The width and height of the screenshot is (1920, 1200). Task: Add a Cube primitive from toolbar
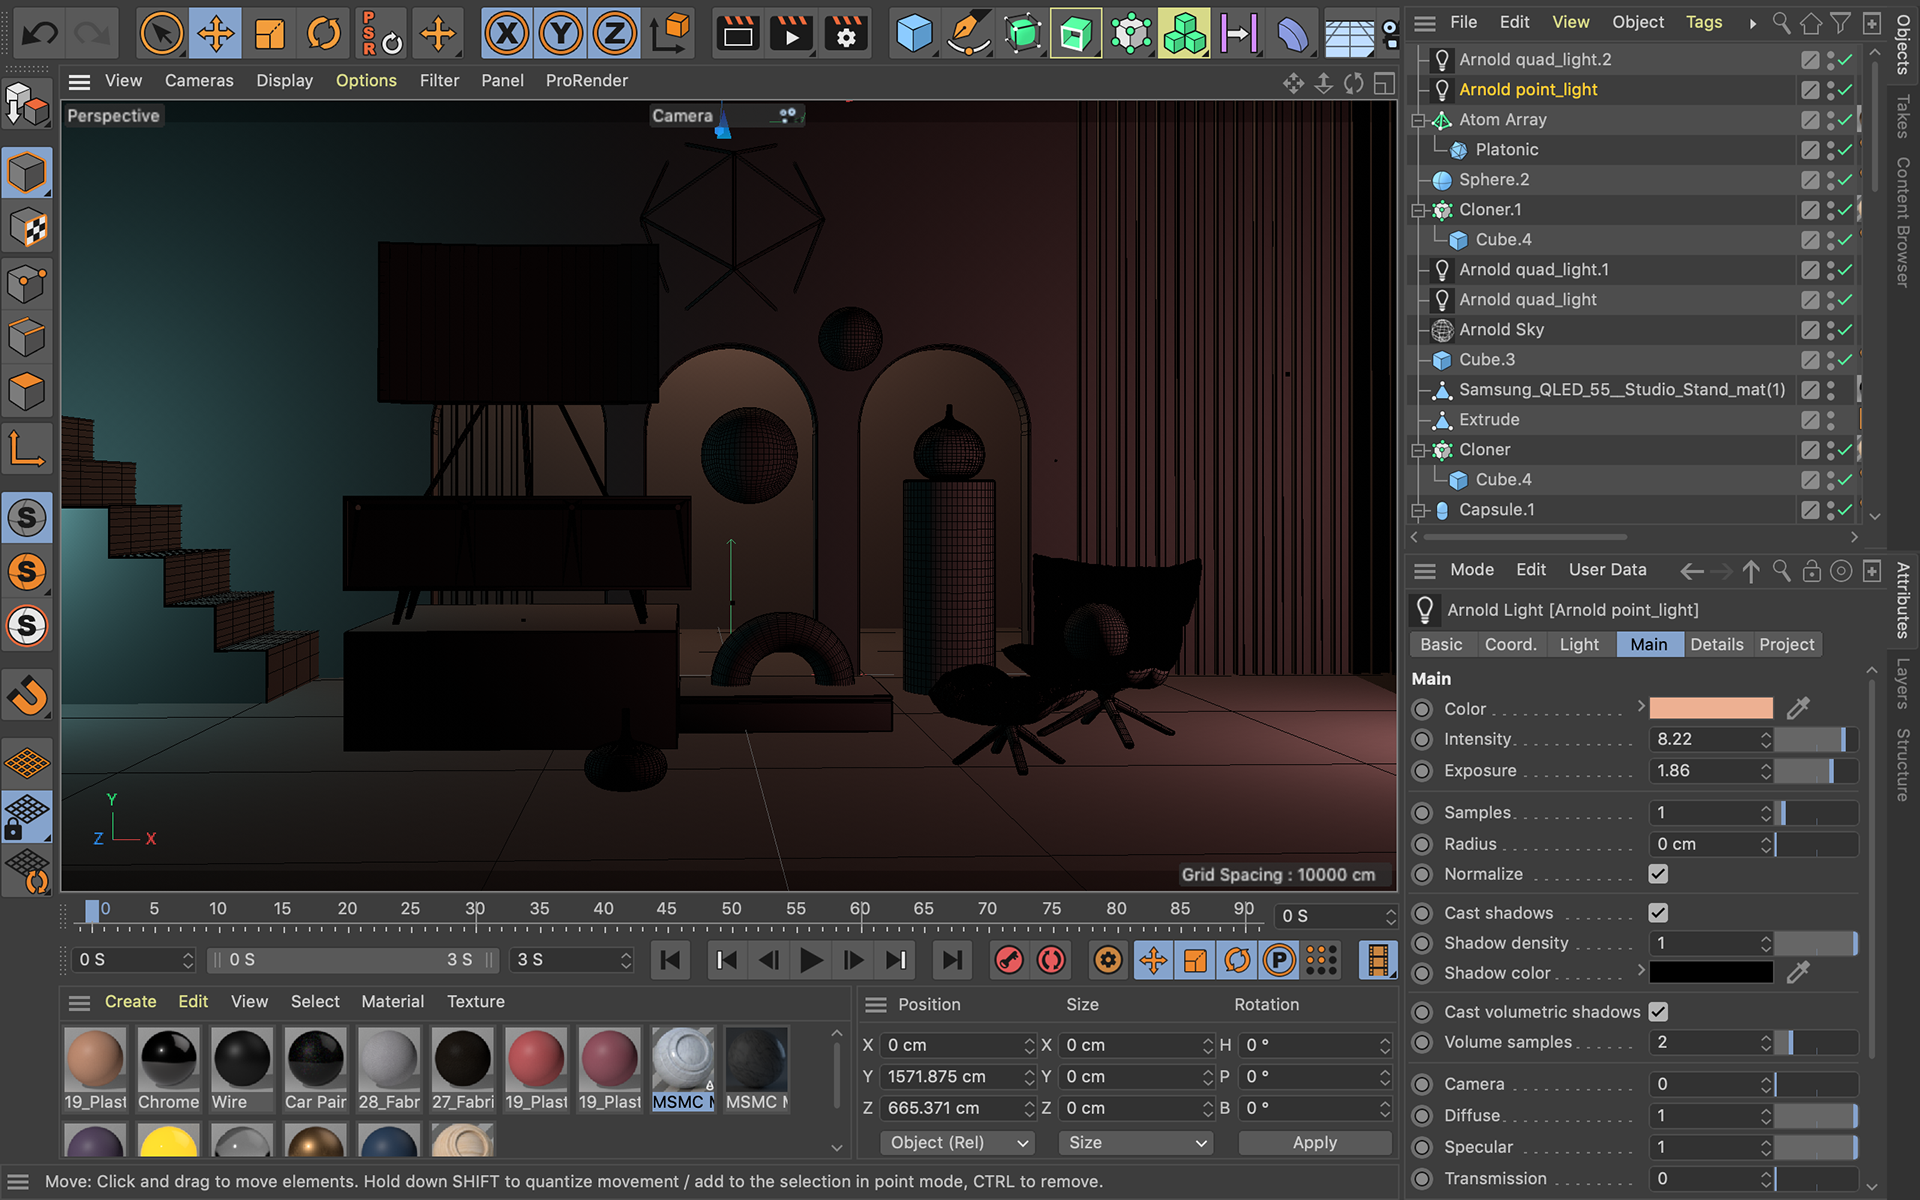click(914, 34)
